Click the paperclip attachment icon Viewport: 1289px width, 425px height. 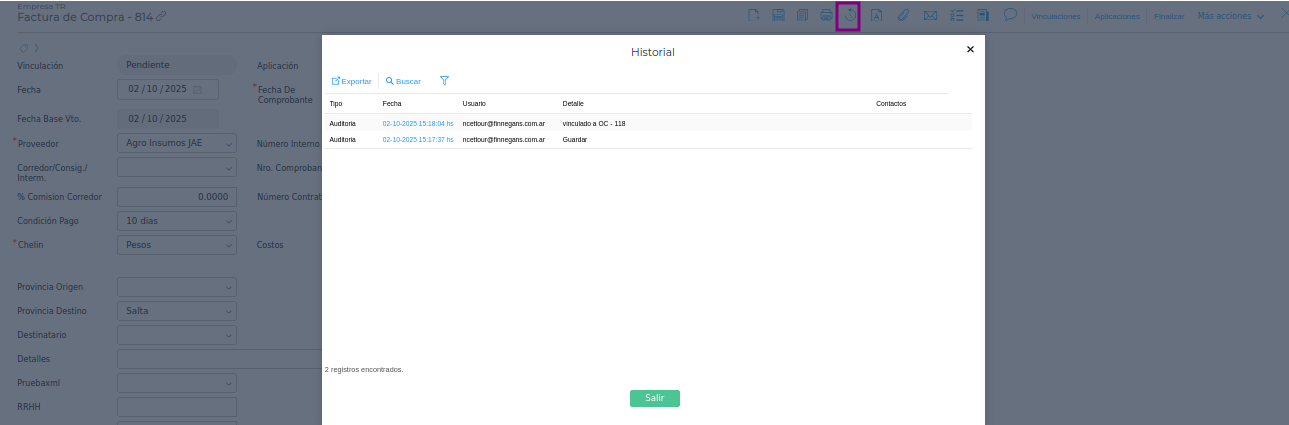pyautogui.click(x=902, y=16)
